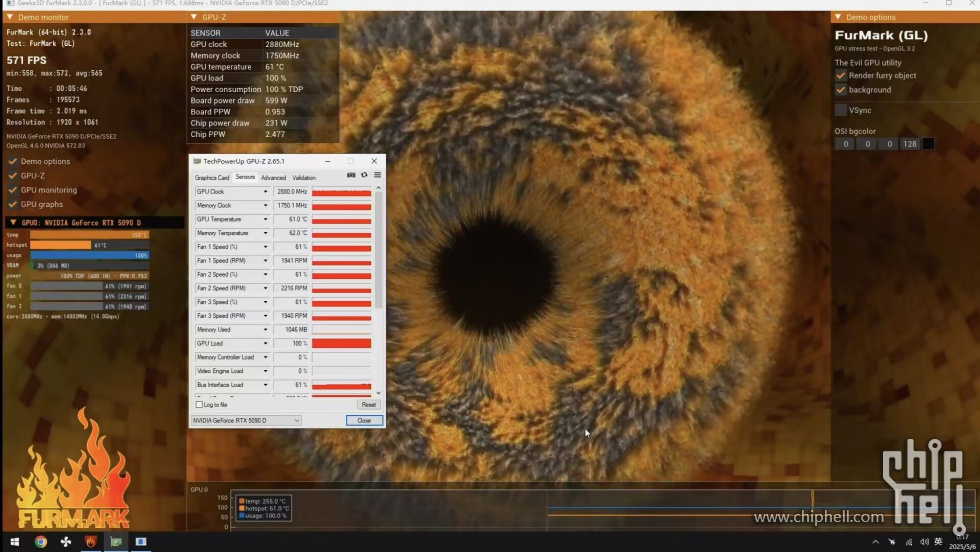The height and width of the screenshot is (552, 980).
Task: Refresh the GPU-Z sensors
Action: click(x=364, y=175)
